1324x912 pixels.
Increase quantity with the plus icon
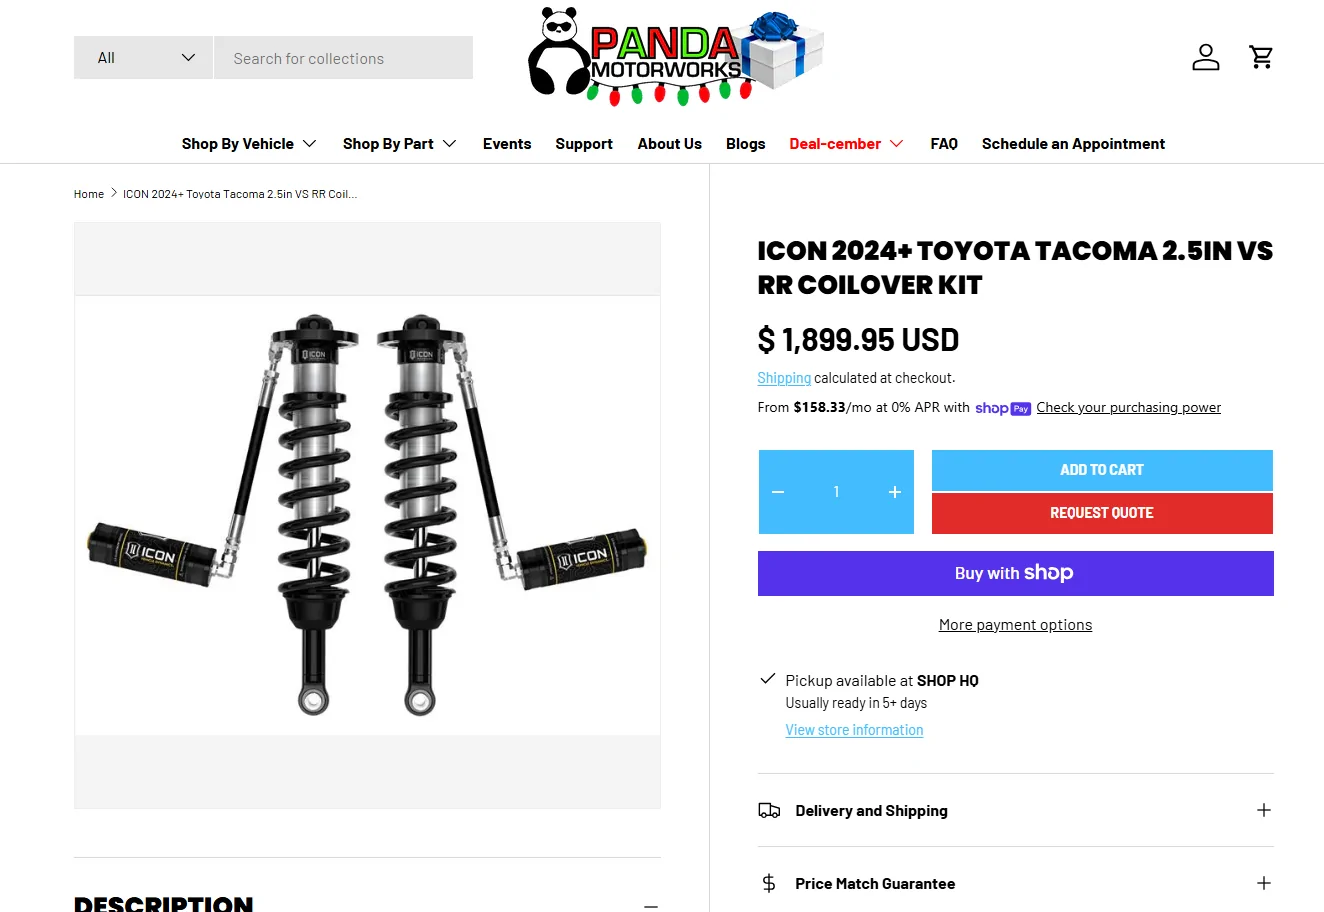coord(895,492)
